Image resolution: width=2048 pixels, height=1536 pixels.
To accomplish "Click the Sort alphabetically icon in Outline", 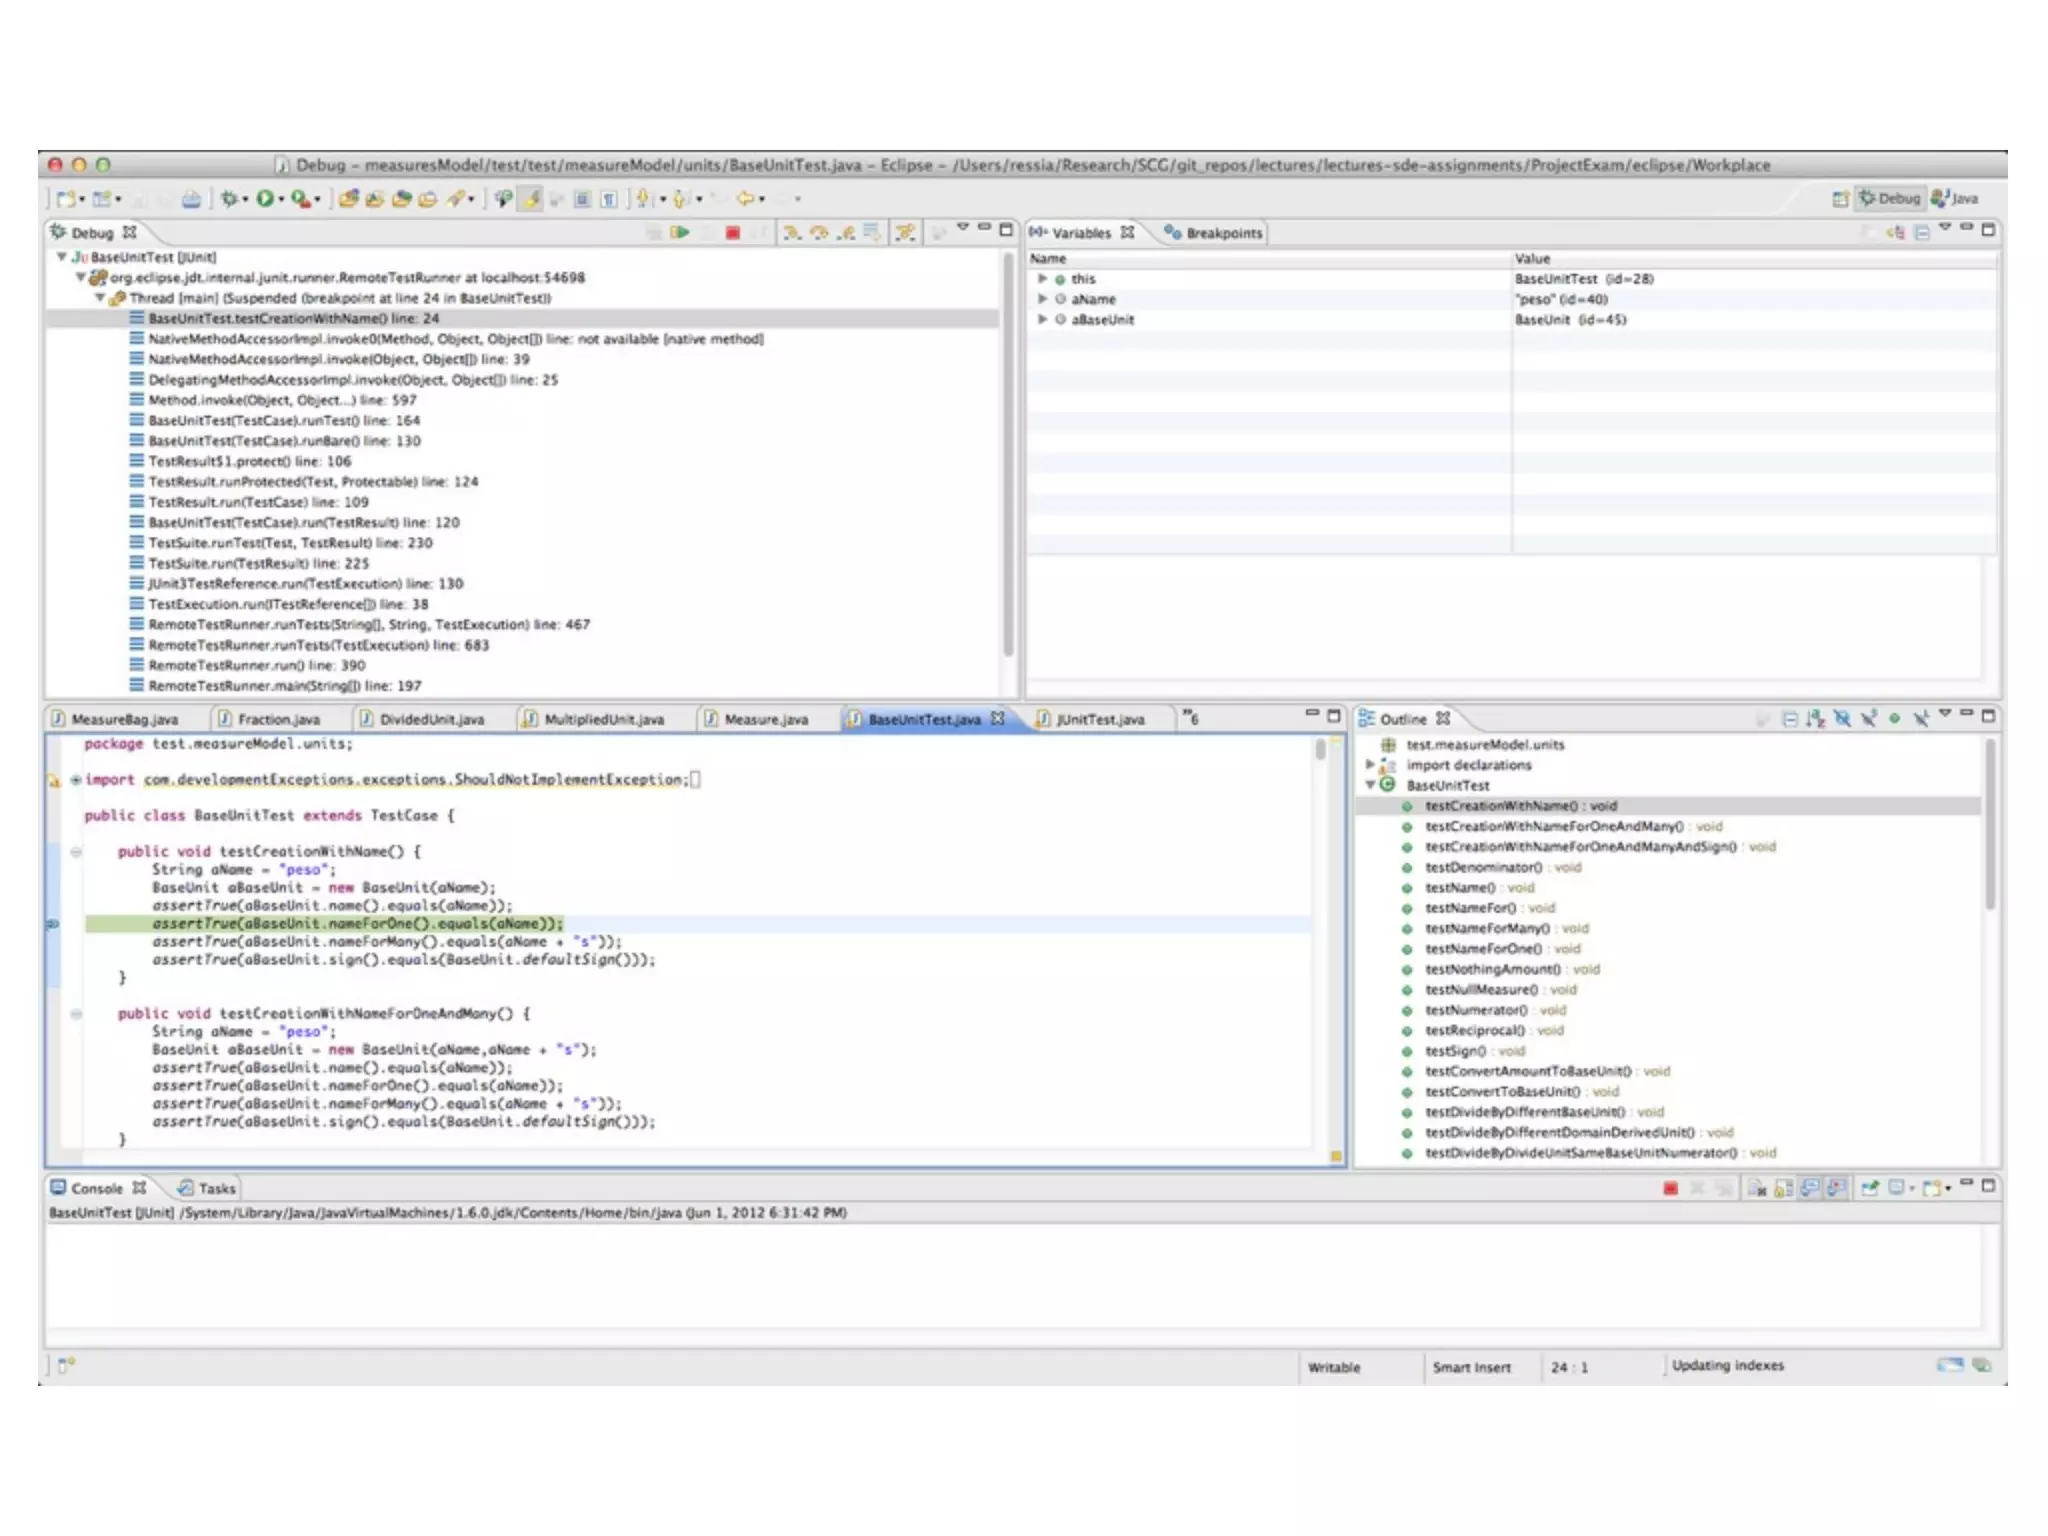I will (x=1815, y=719).
